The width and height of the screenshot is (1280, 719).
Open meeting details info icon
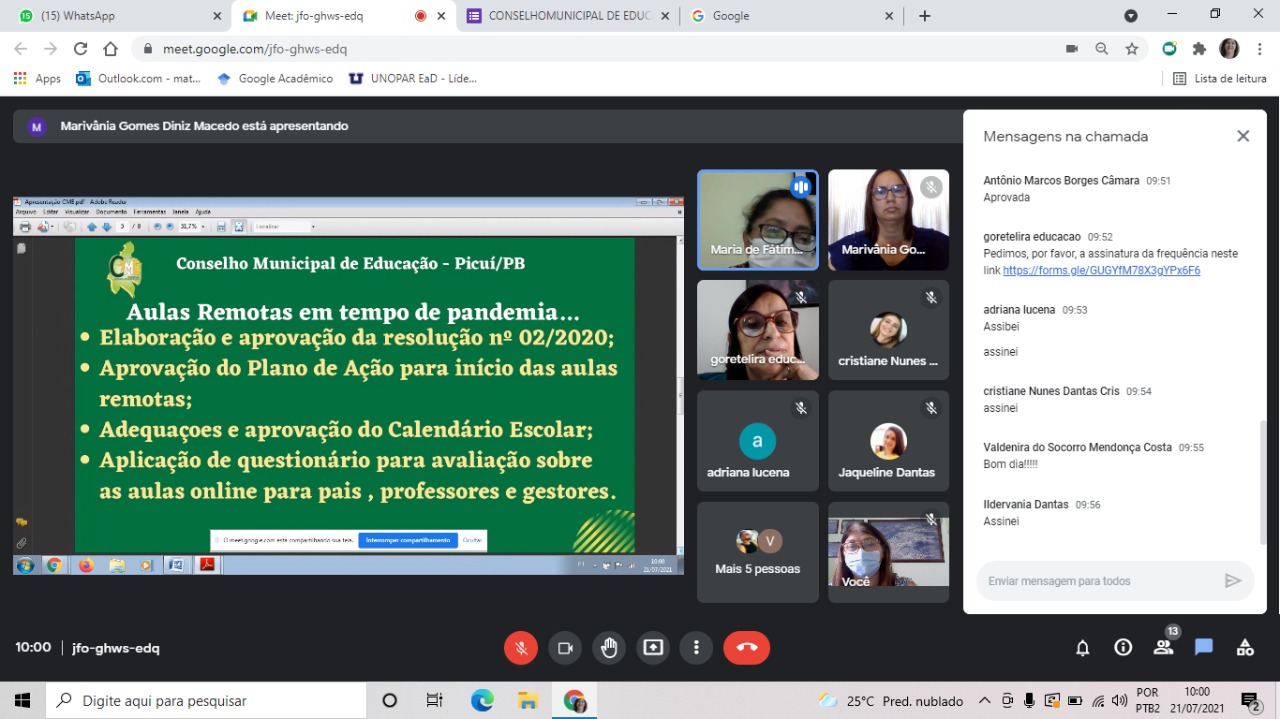click(x=1123, y=648)
